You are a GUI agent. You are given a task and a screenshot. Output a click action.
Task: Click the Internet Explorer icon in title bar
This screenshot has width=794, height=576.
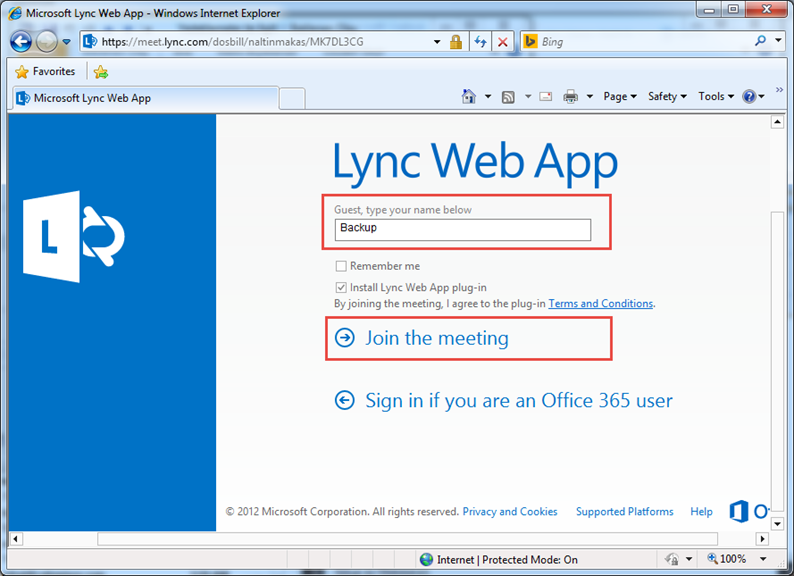[x=15, y=13]
